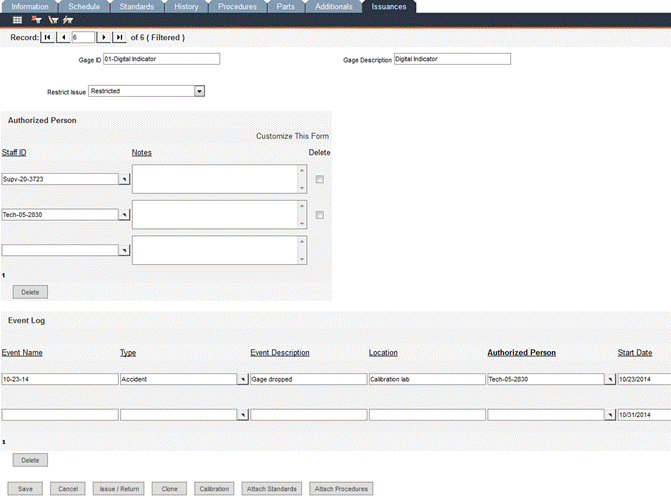Click the Issue / Return button
The width and height of the screenshot is (671, 500).
[118, 489]
